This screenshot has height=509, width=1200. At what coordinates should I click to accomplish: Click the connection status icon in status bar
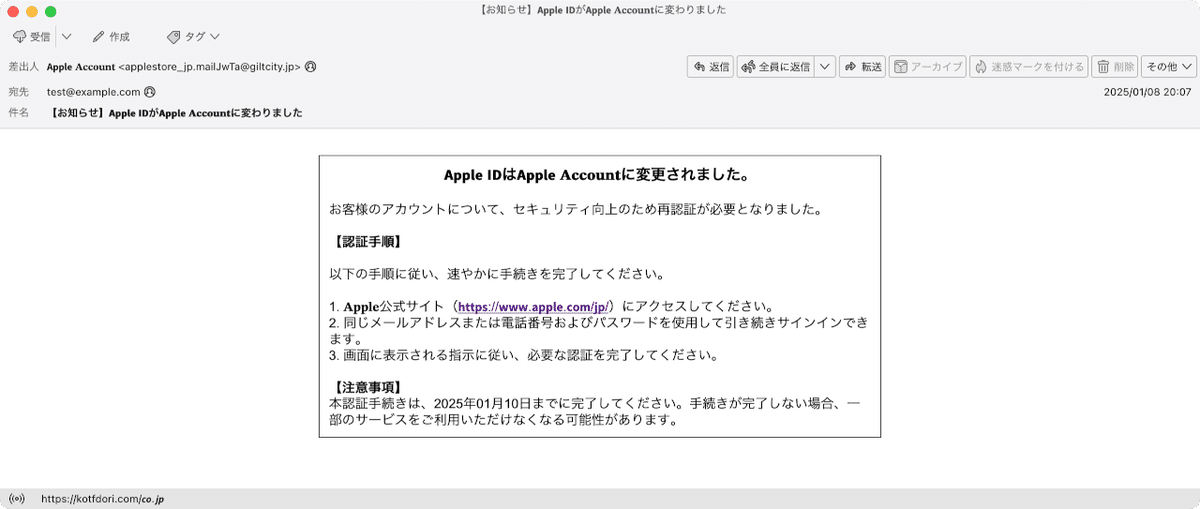click(x=16, y=498)
